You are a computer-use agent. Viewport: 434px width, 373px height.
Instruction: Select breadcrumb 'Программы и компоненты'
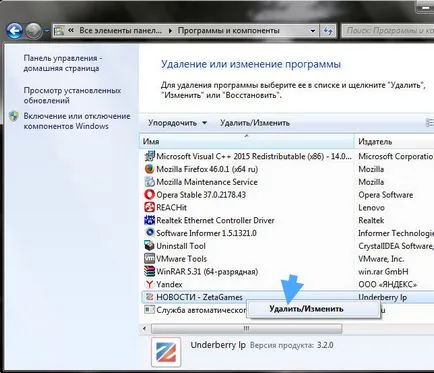point(228,31)
